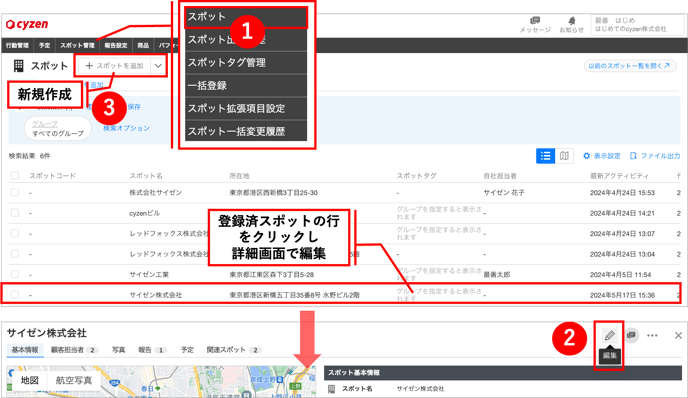
Task: Check the サイゼン工業 row checkbox
Action: click(15, 274)
